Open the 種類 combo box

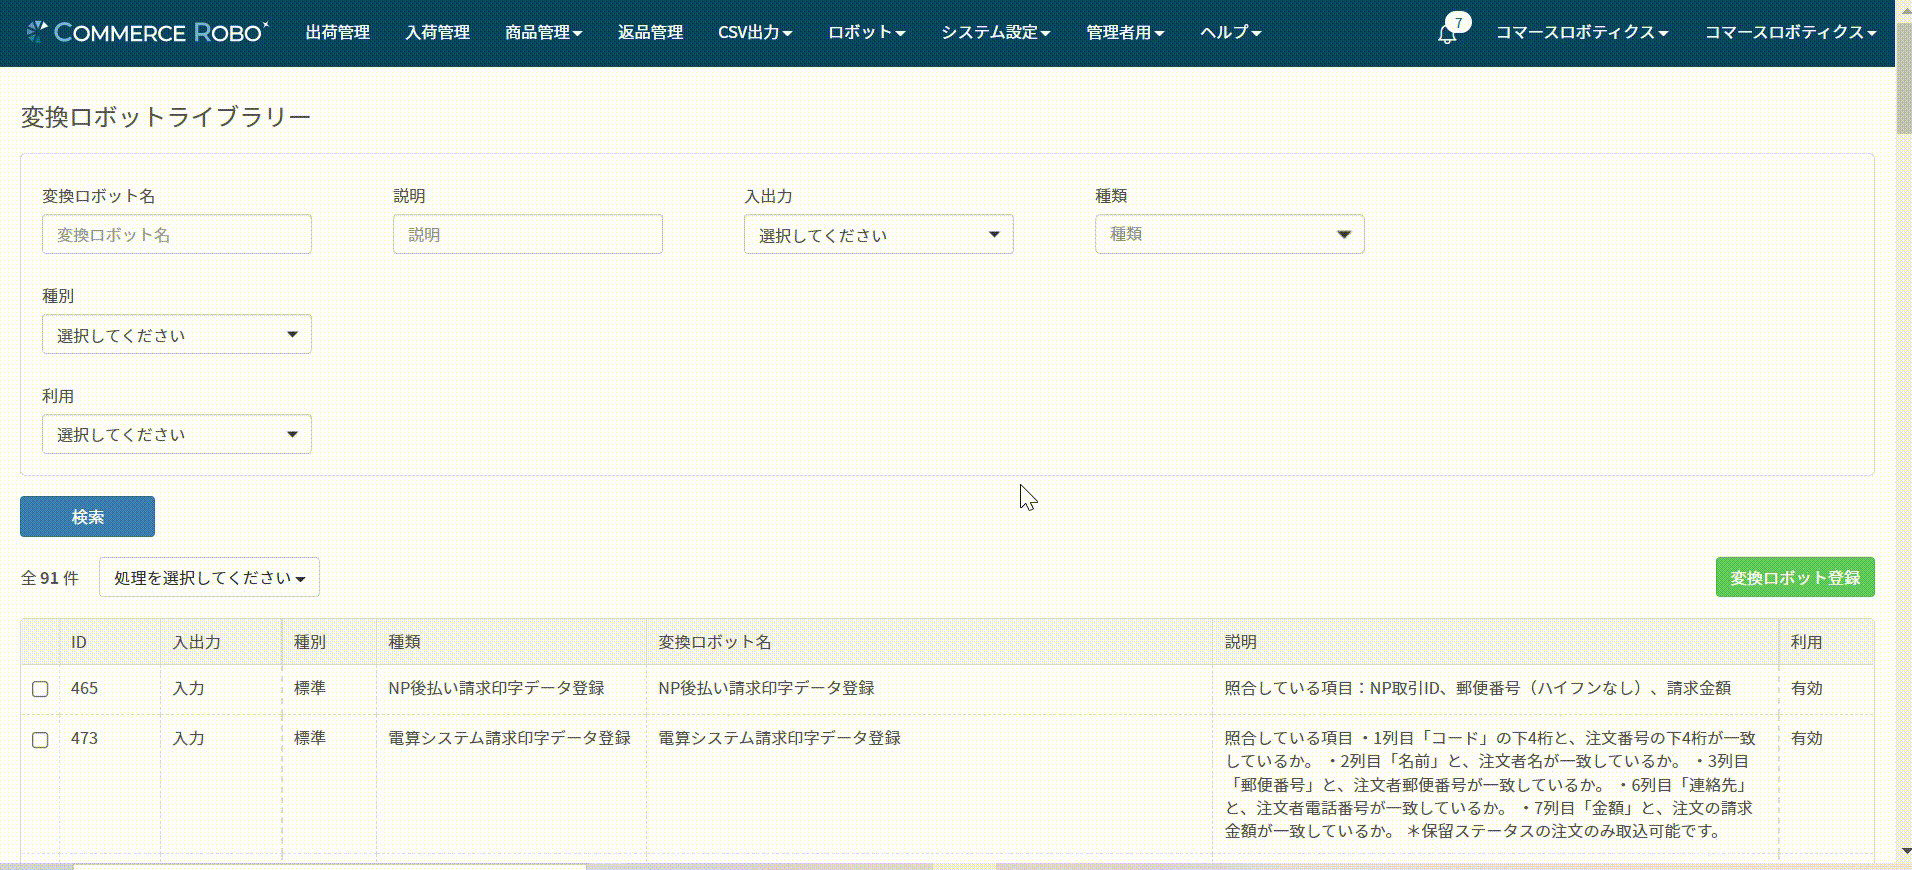pos(1229,235)
